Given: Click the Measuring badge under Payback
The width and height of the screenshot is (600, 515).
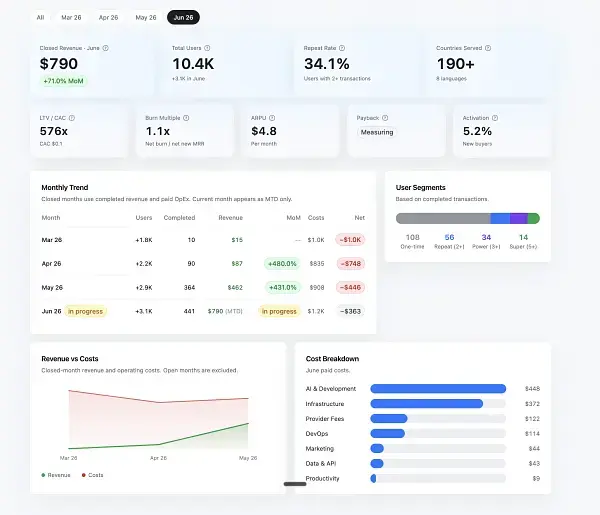Looking at the screenshot, I should pos(377,132).
